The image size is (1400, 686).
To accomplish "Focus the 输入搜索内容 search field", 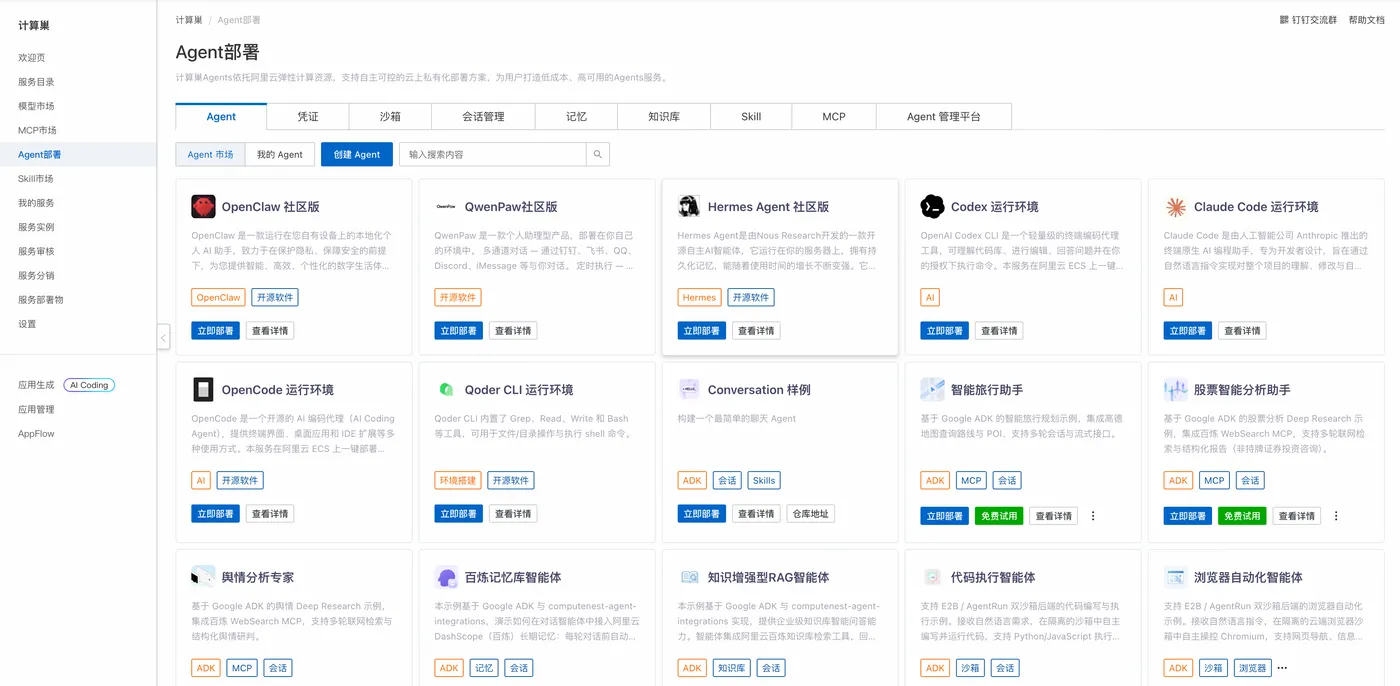I will tap(493, 154).
